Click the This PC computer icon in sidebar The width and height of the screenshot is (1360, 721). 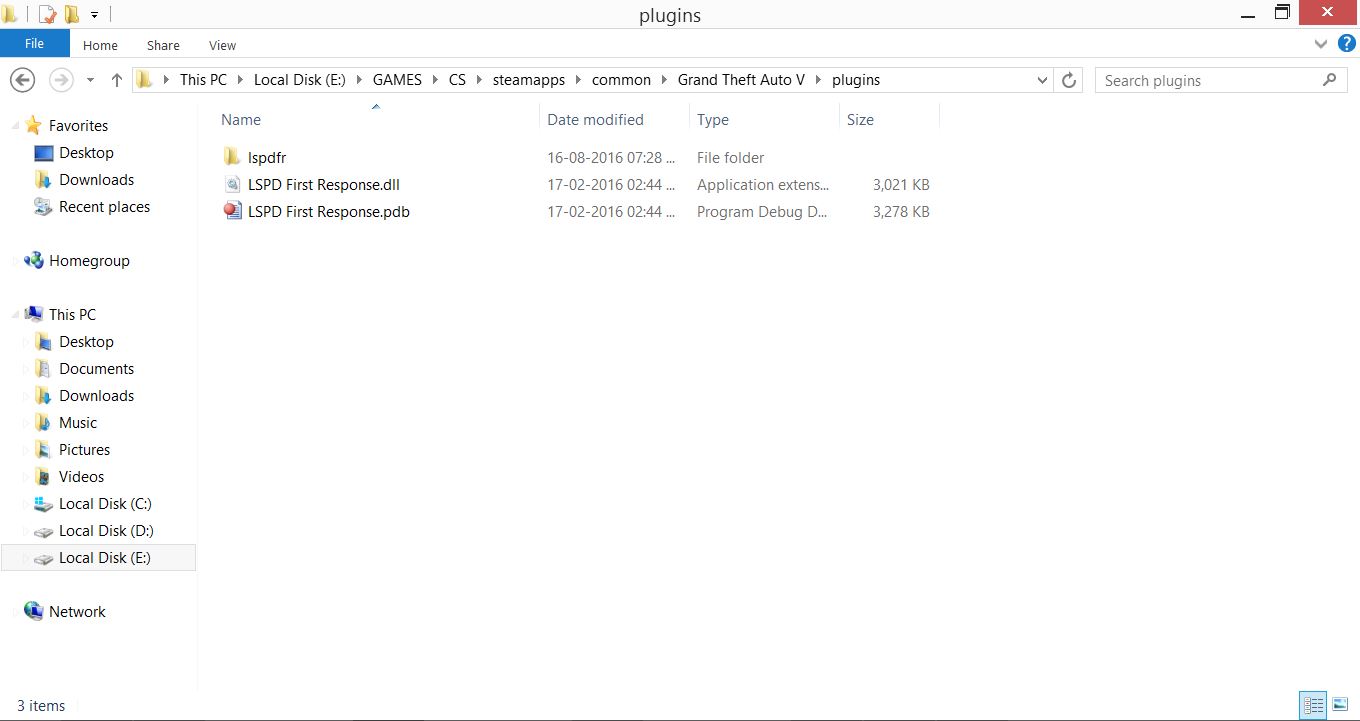click(34, 314)
